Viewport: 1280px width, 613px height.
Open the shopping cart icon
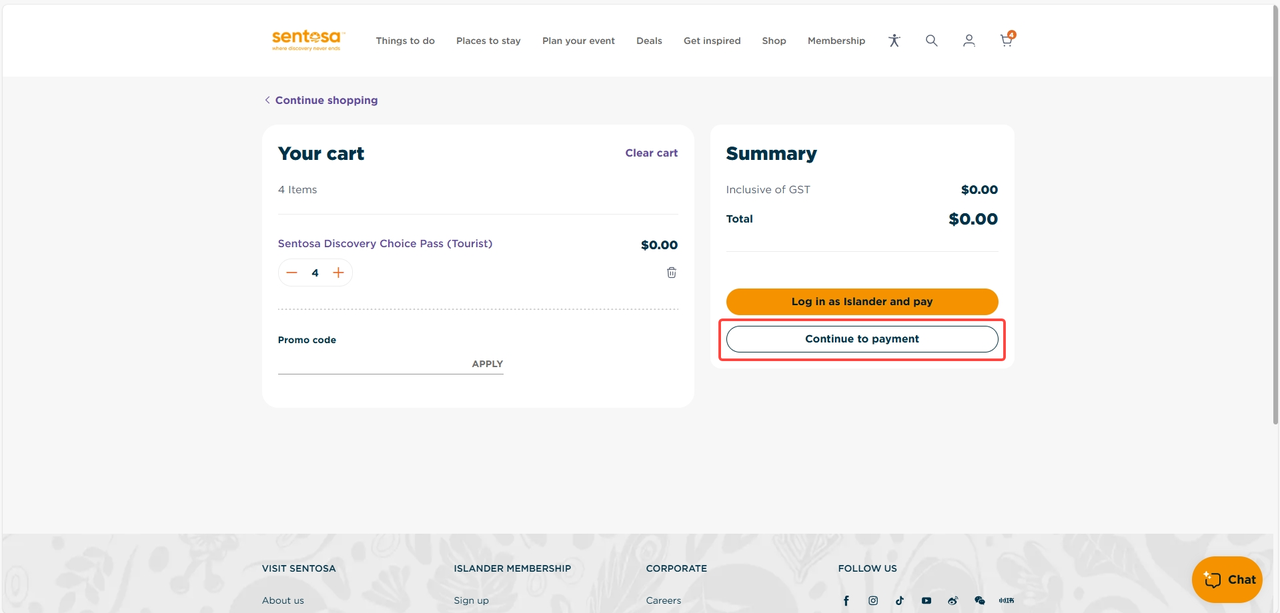(1006, 41)
